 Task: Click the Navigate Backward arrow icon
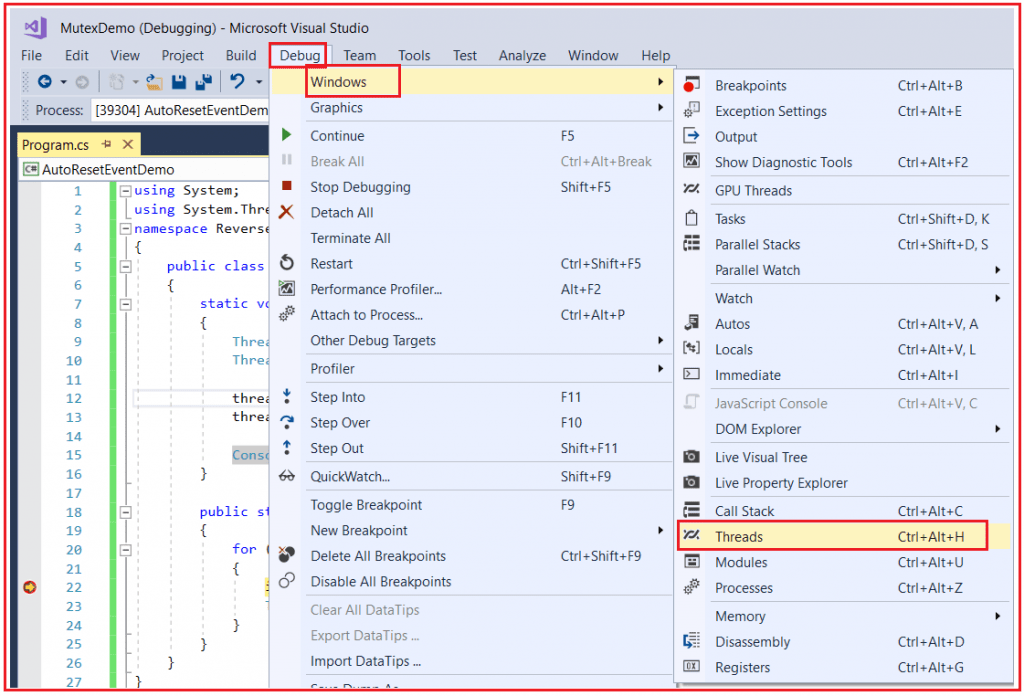(45, 82)
